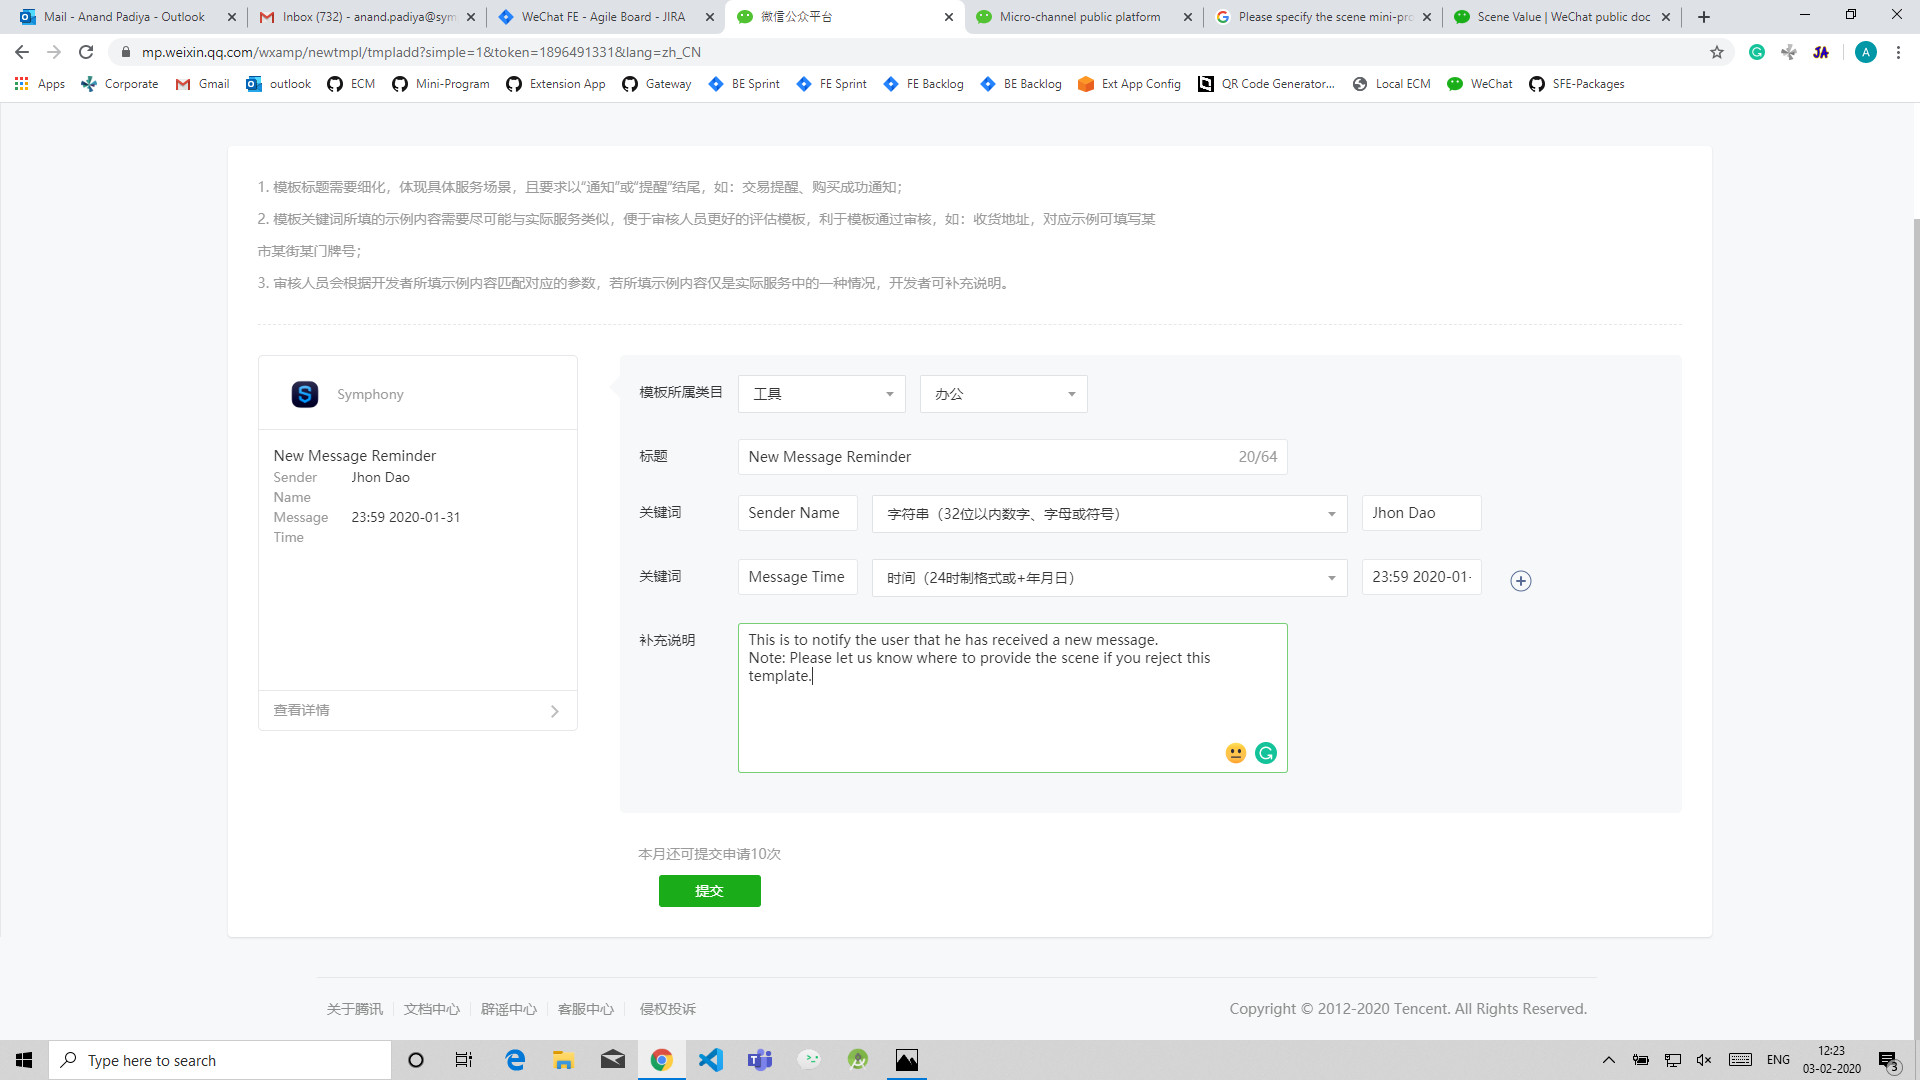Reload the current page
Viewport: 1920px width, 1080px height.
(86, 52)
